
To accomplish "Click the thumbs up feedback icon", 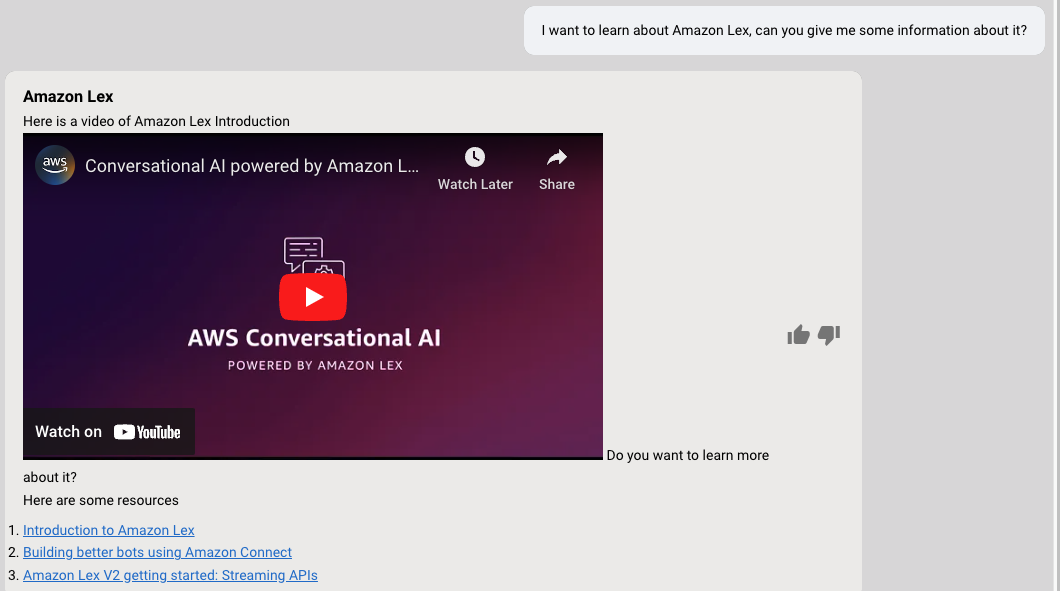I will 798,335.
